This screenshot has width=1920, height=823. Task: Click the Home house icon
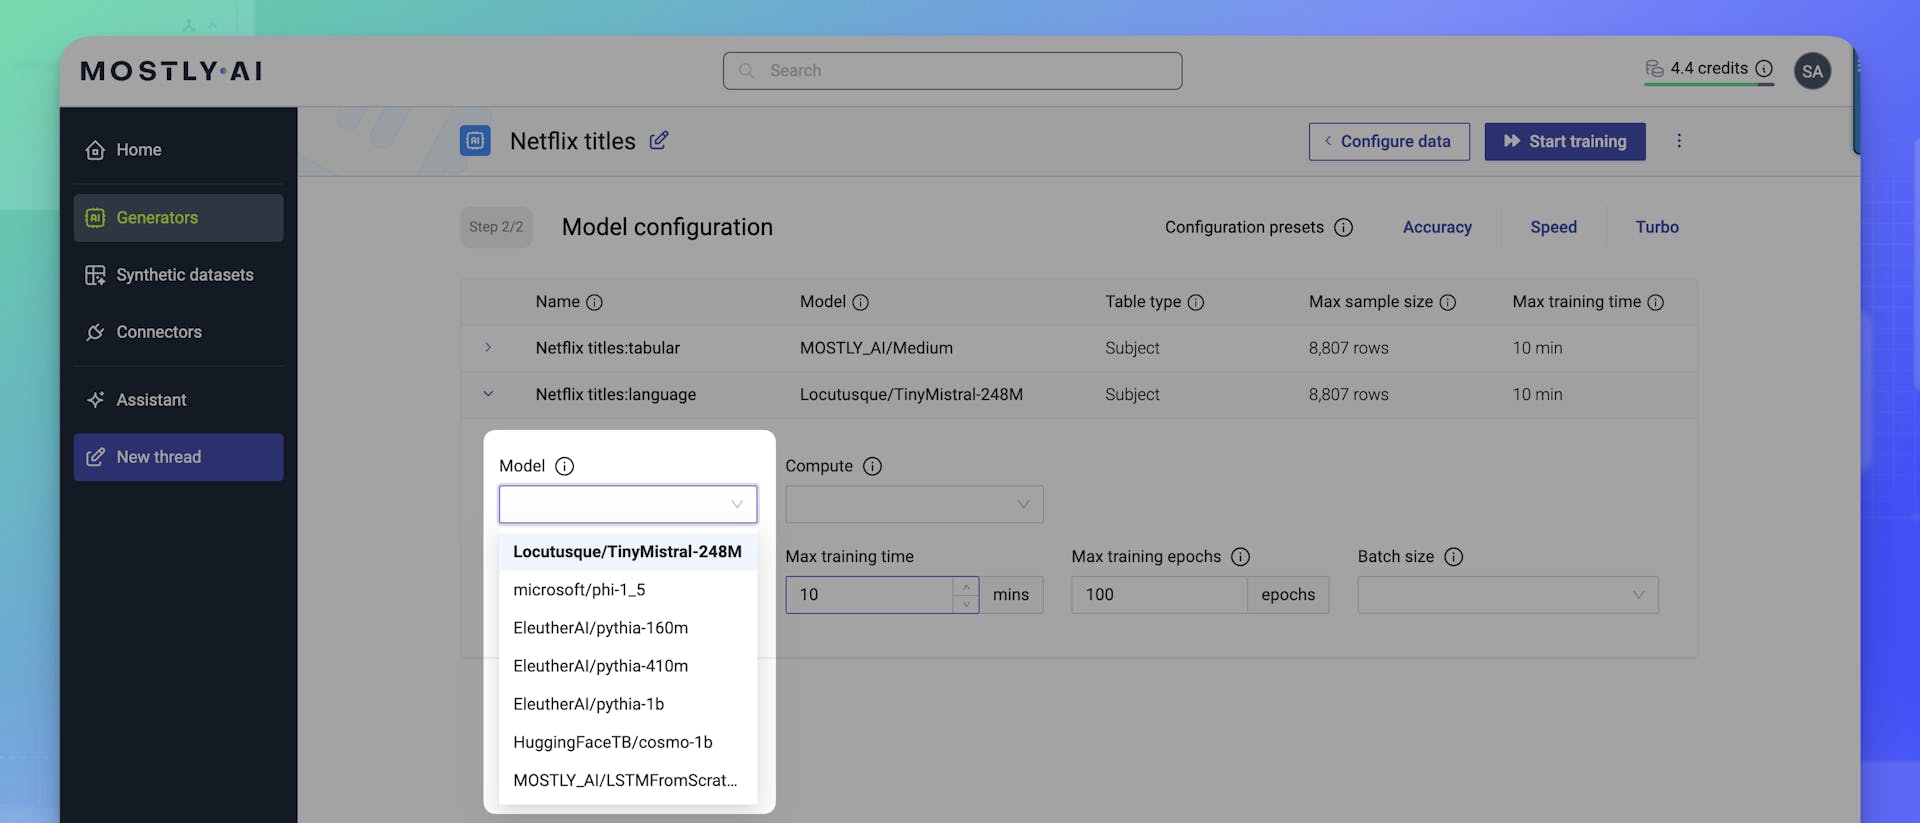(x=95, y=150)
